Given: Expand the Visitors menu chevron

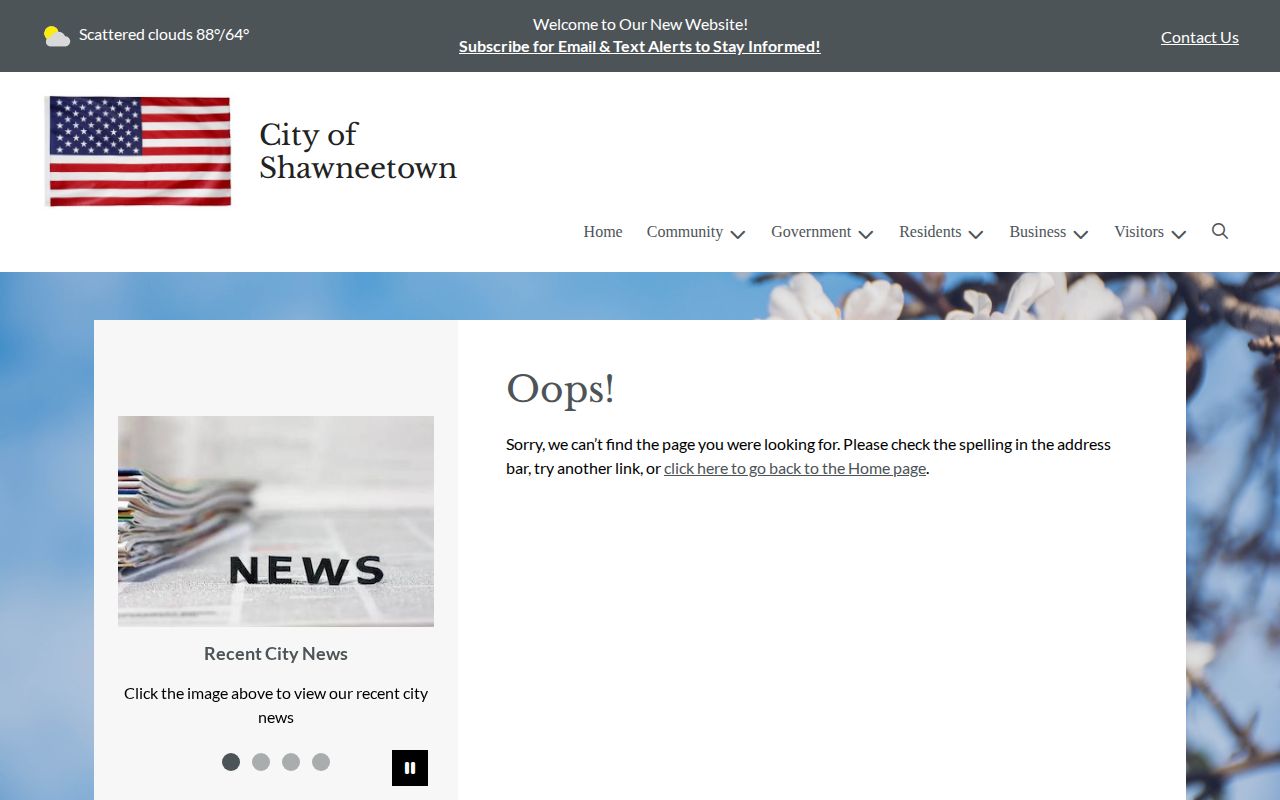Looking at the screenshot, I should 1179,234.
